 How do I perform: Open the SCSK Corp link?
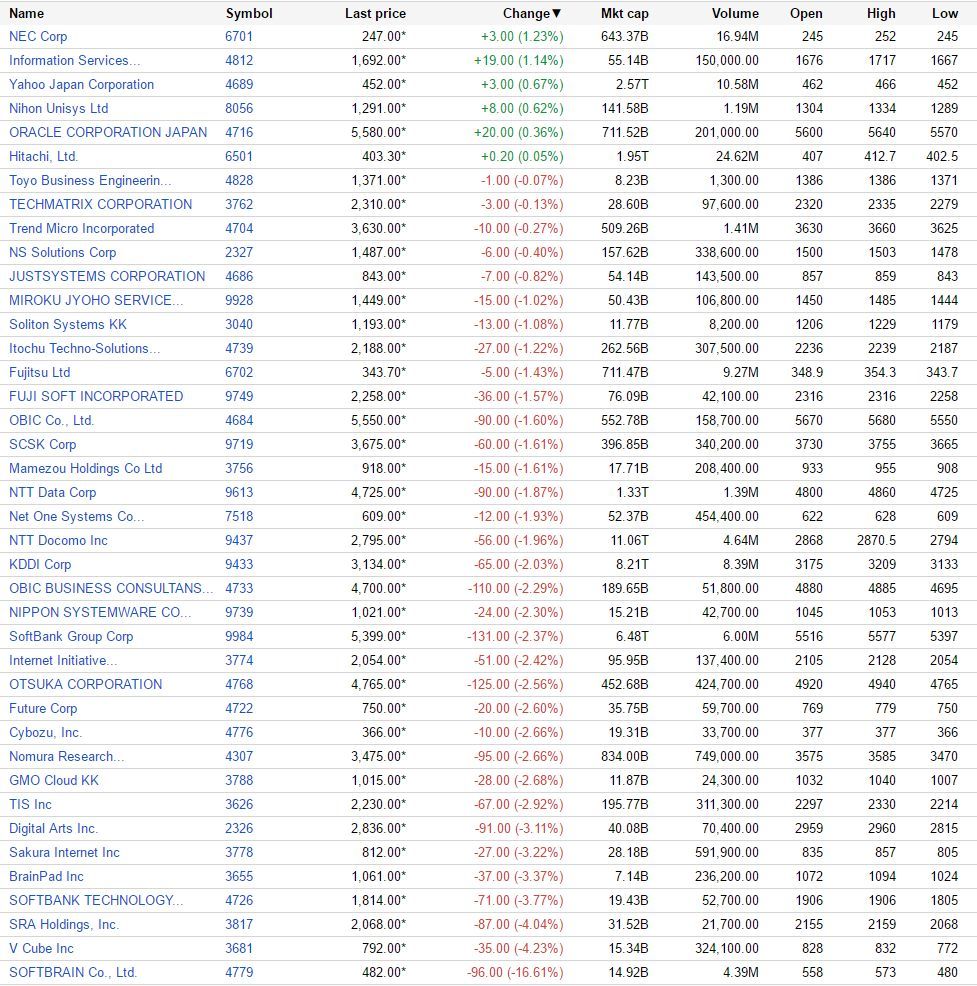[x=42, y=444]
